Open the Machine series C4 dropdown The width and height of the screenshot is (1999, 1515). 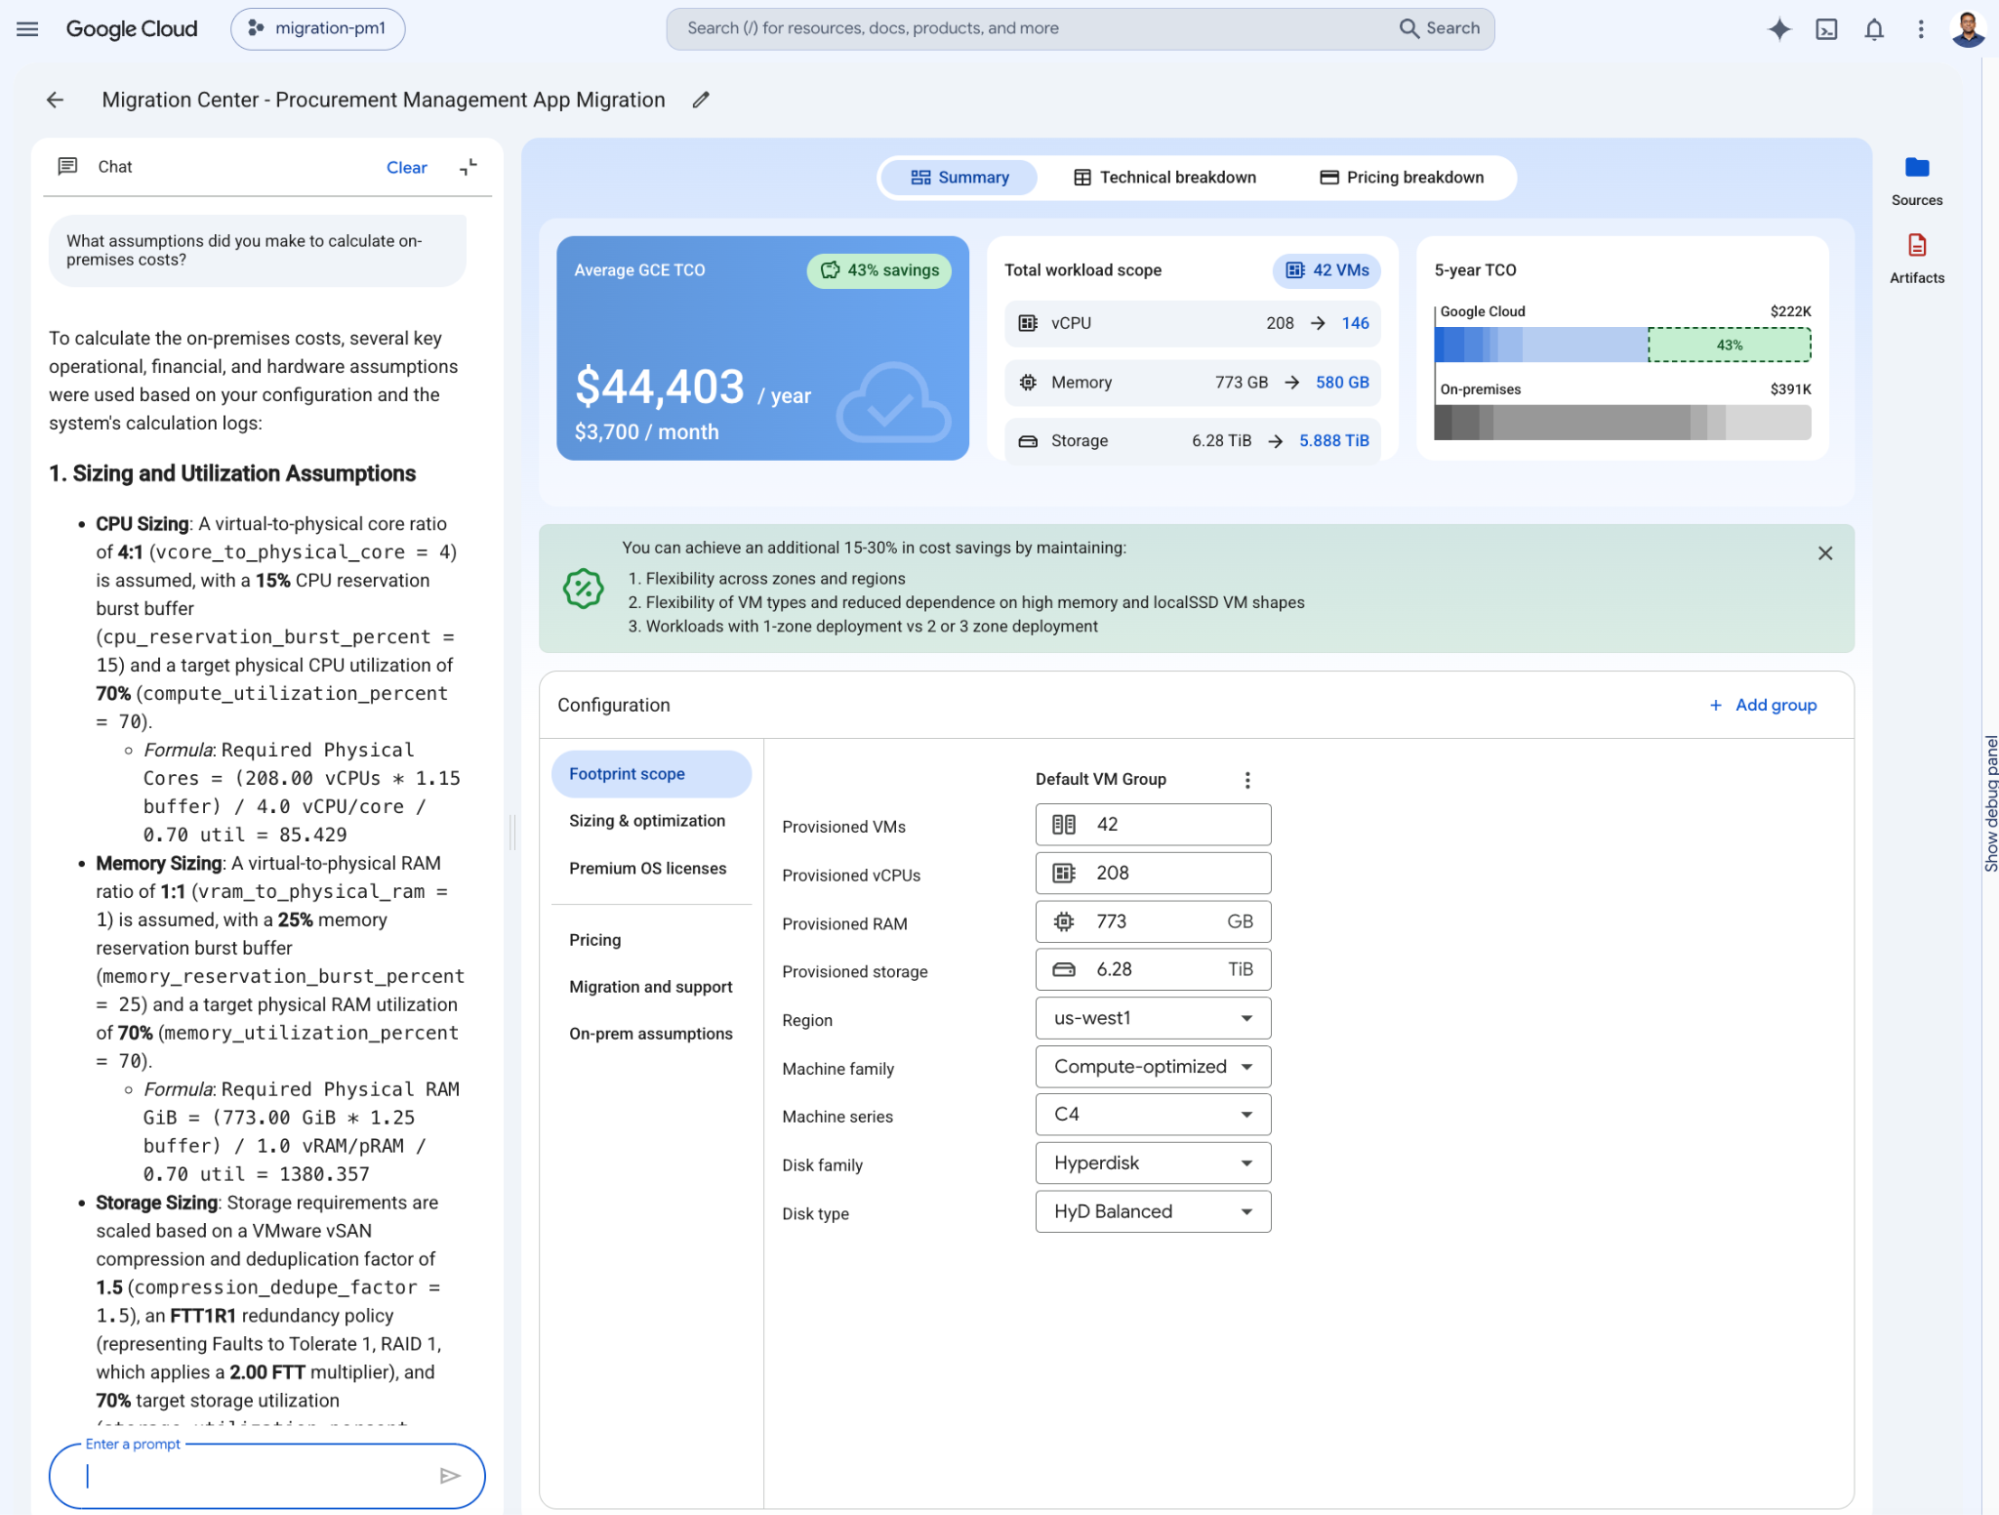click(1153, 1114)
